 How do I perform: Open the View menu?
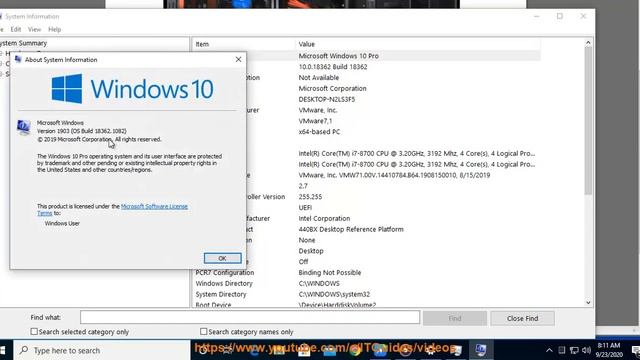click(x=34, y=29)
